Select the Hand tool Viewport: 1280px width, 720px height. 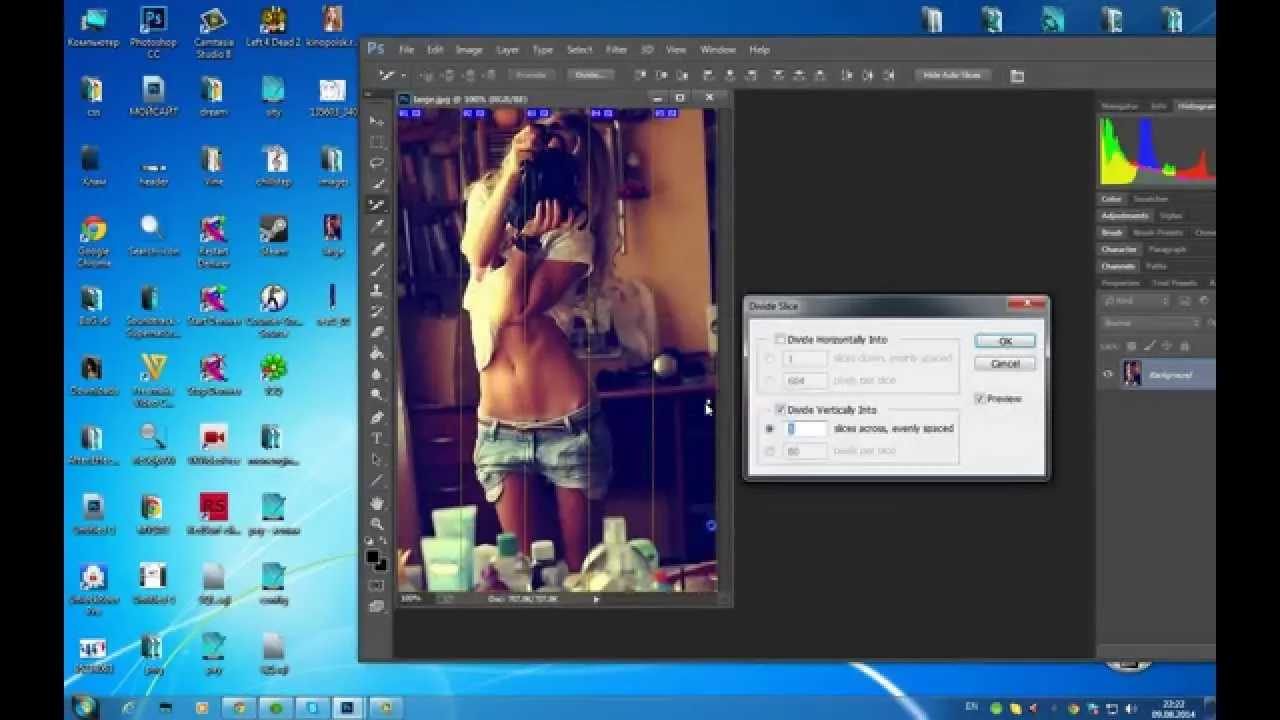pyautogui.click(x=377, y=503)
